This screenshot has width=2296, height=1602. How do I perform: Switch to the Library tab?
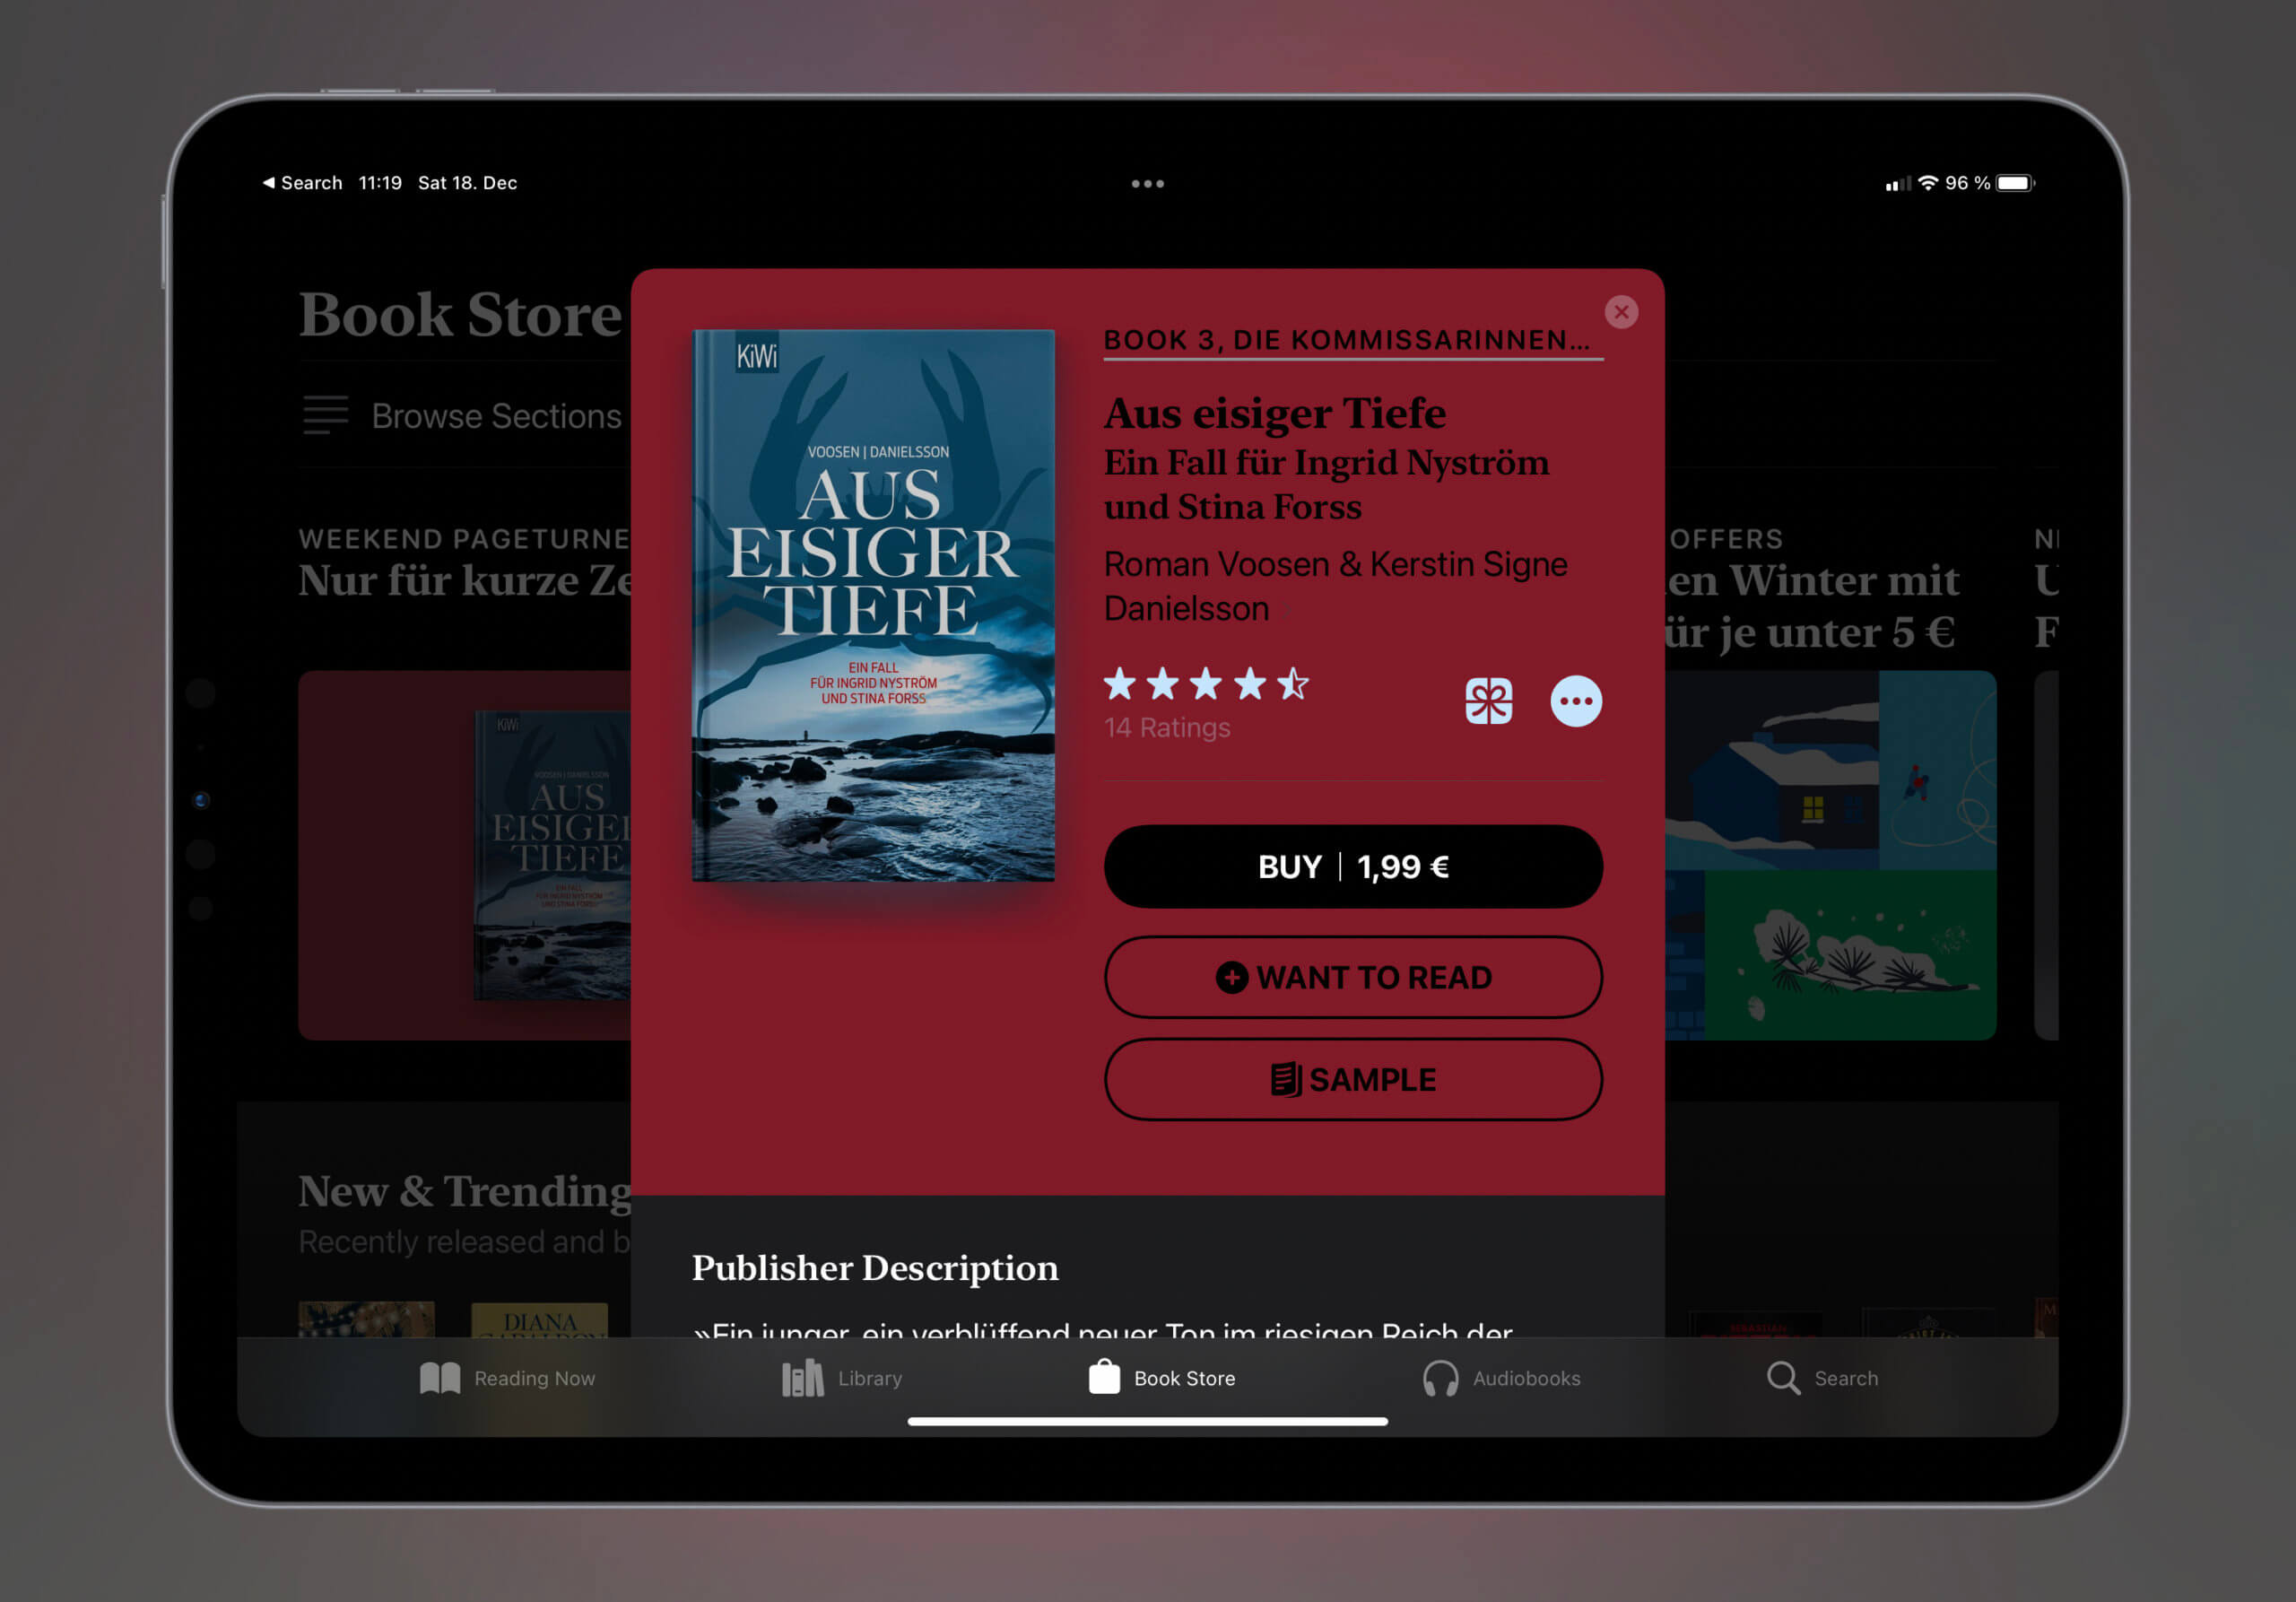click(x=841, y=1378)
